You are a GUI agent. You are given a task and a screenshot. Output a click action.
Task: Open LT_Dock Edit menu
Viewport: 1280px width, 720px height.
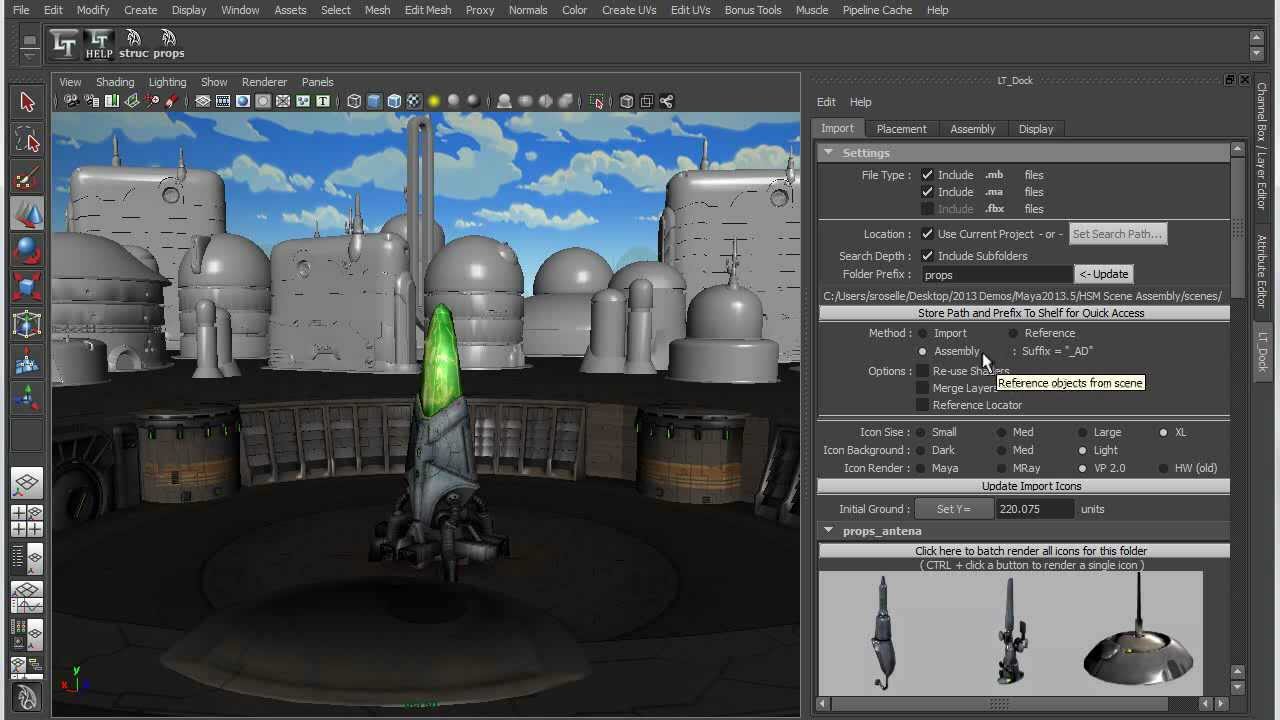[x=826, y=102]
